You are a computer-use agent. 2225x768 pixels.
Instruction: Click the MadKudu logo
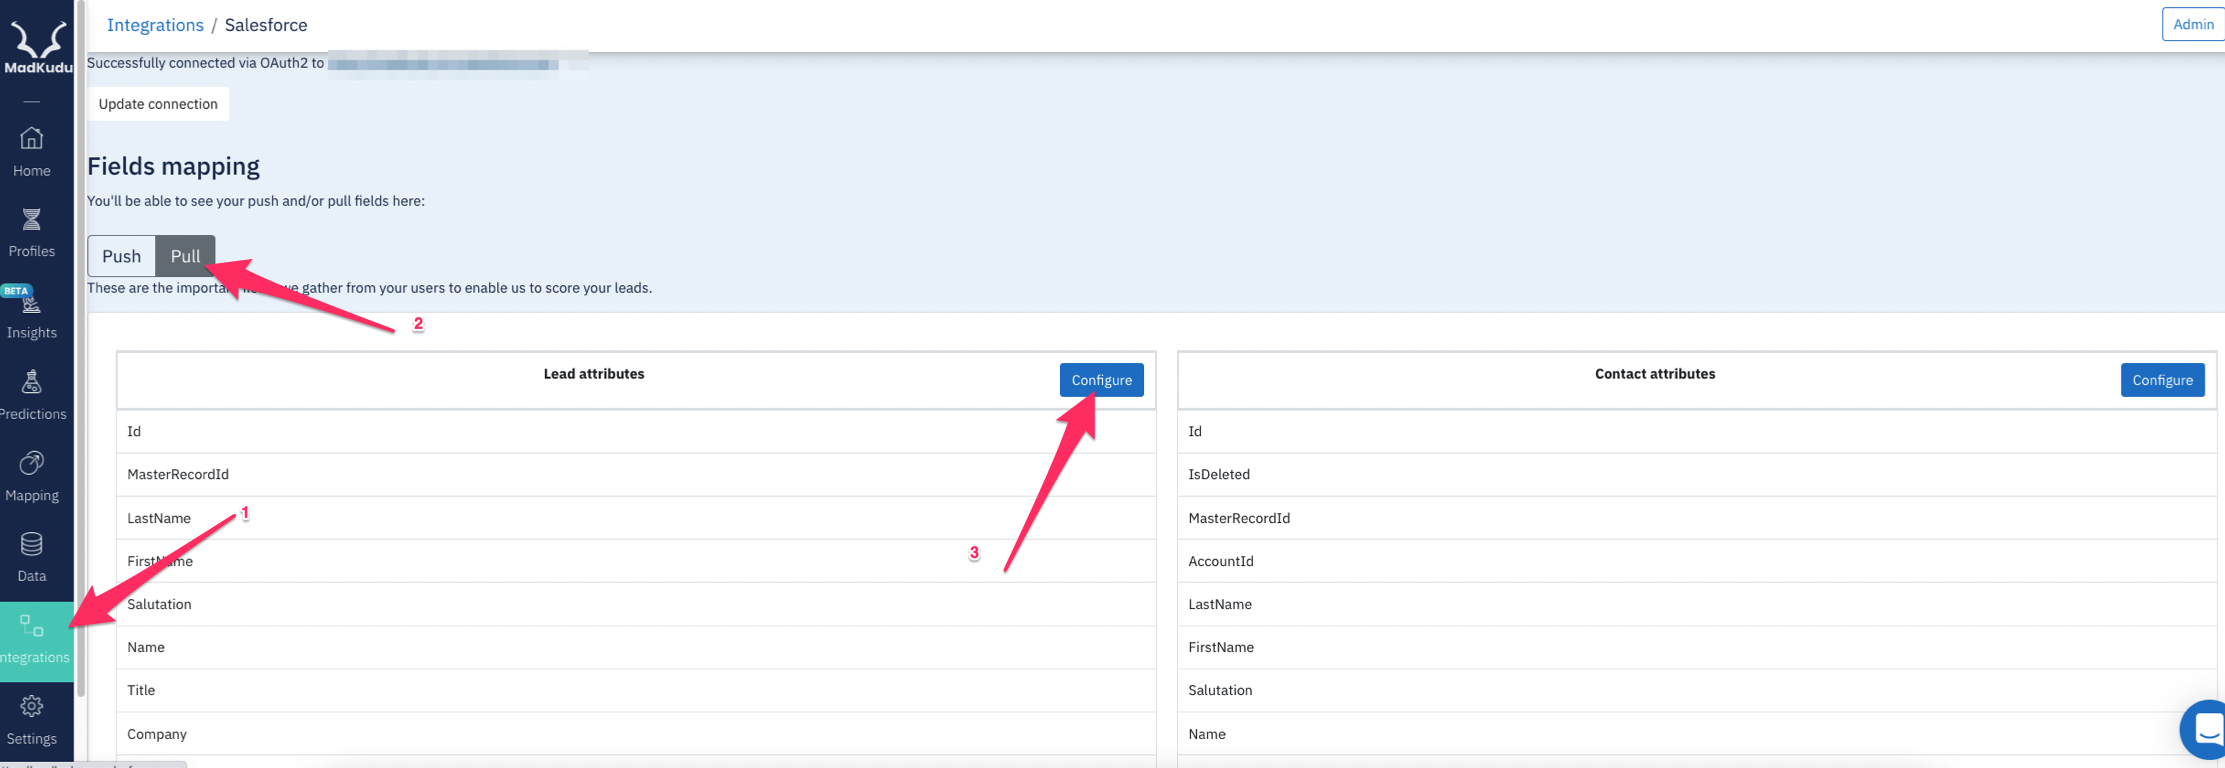pyautogui.click(x=38, y=48)
